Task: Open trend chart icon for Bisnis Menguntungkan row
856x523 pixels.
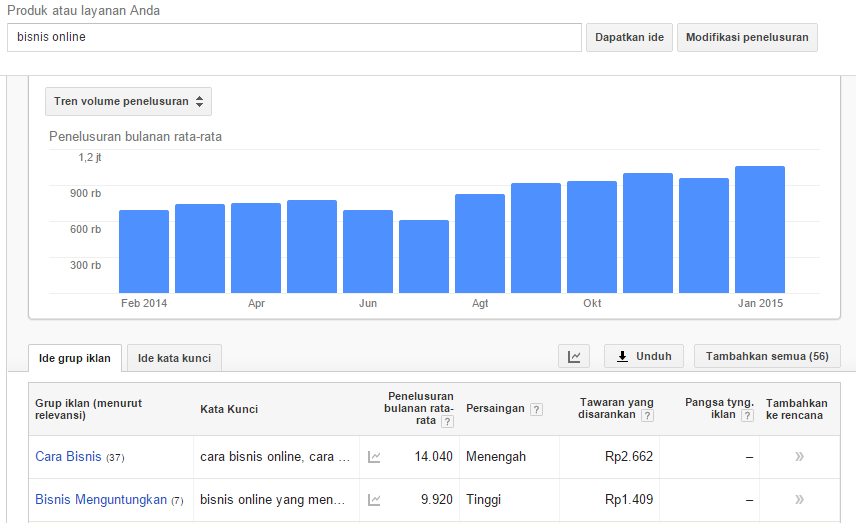Action: pyautogui.click(x=374, y=500)
